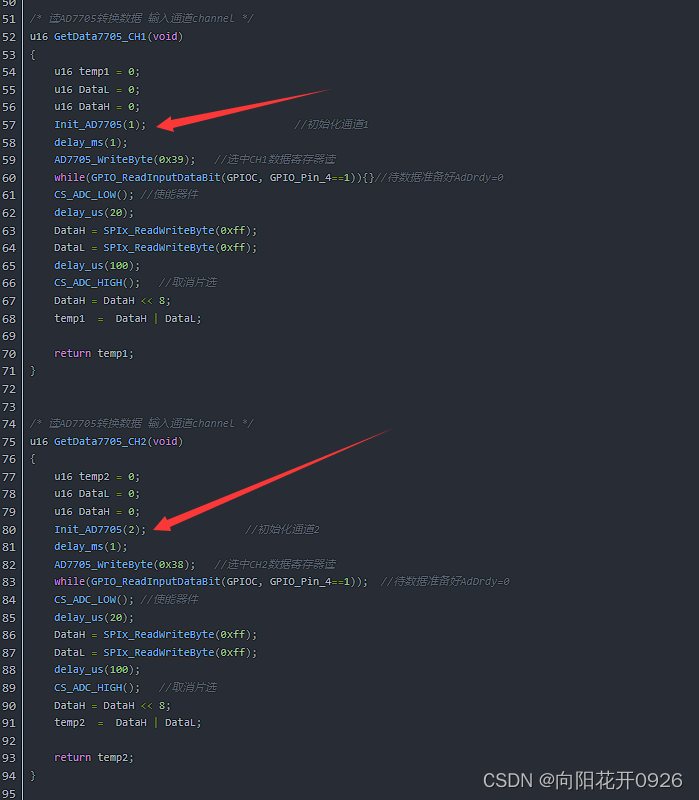Click the AD7705_WriteByte(0x38) call

click(124, 565)
